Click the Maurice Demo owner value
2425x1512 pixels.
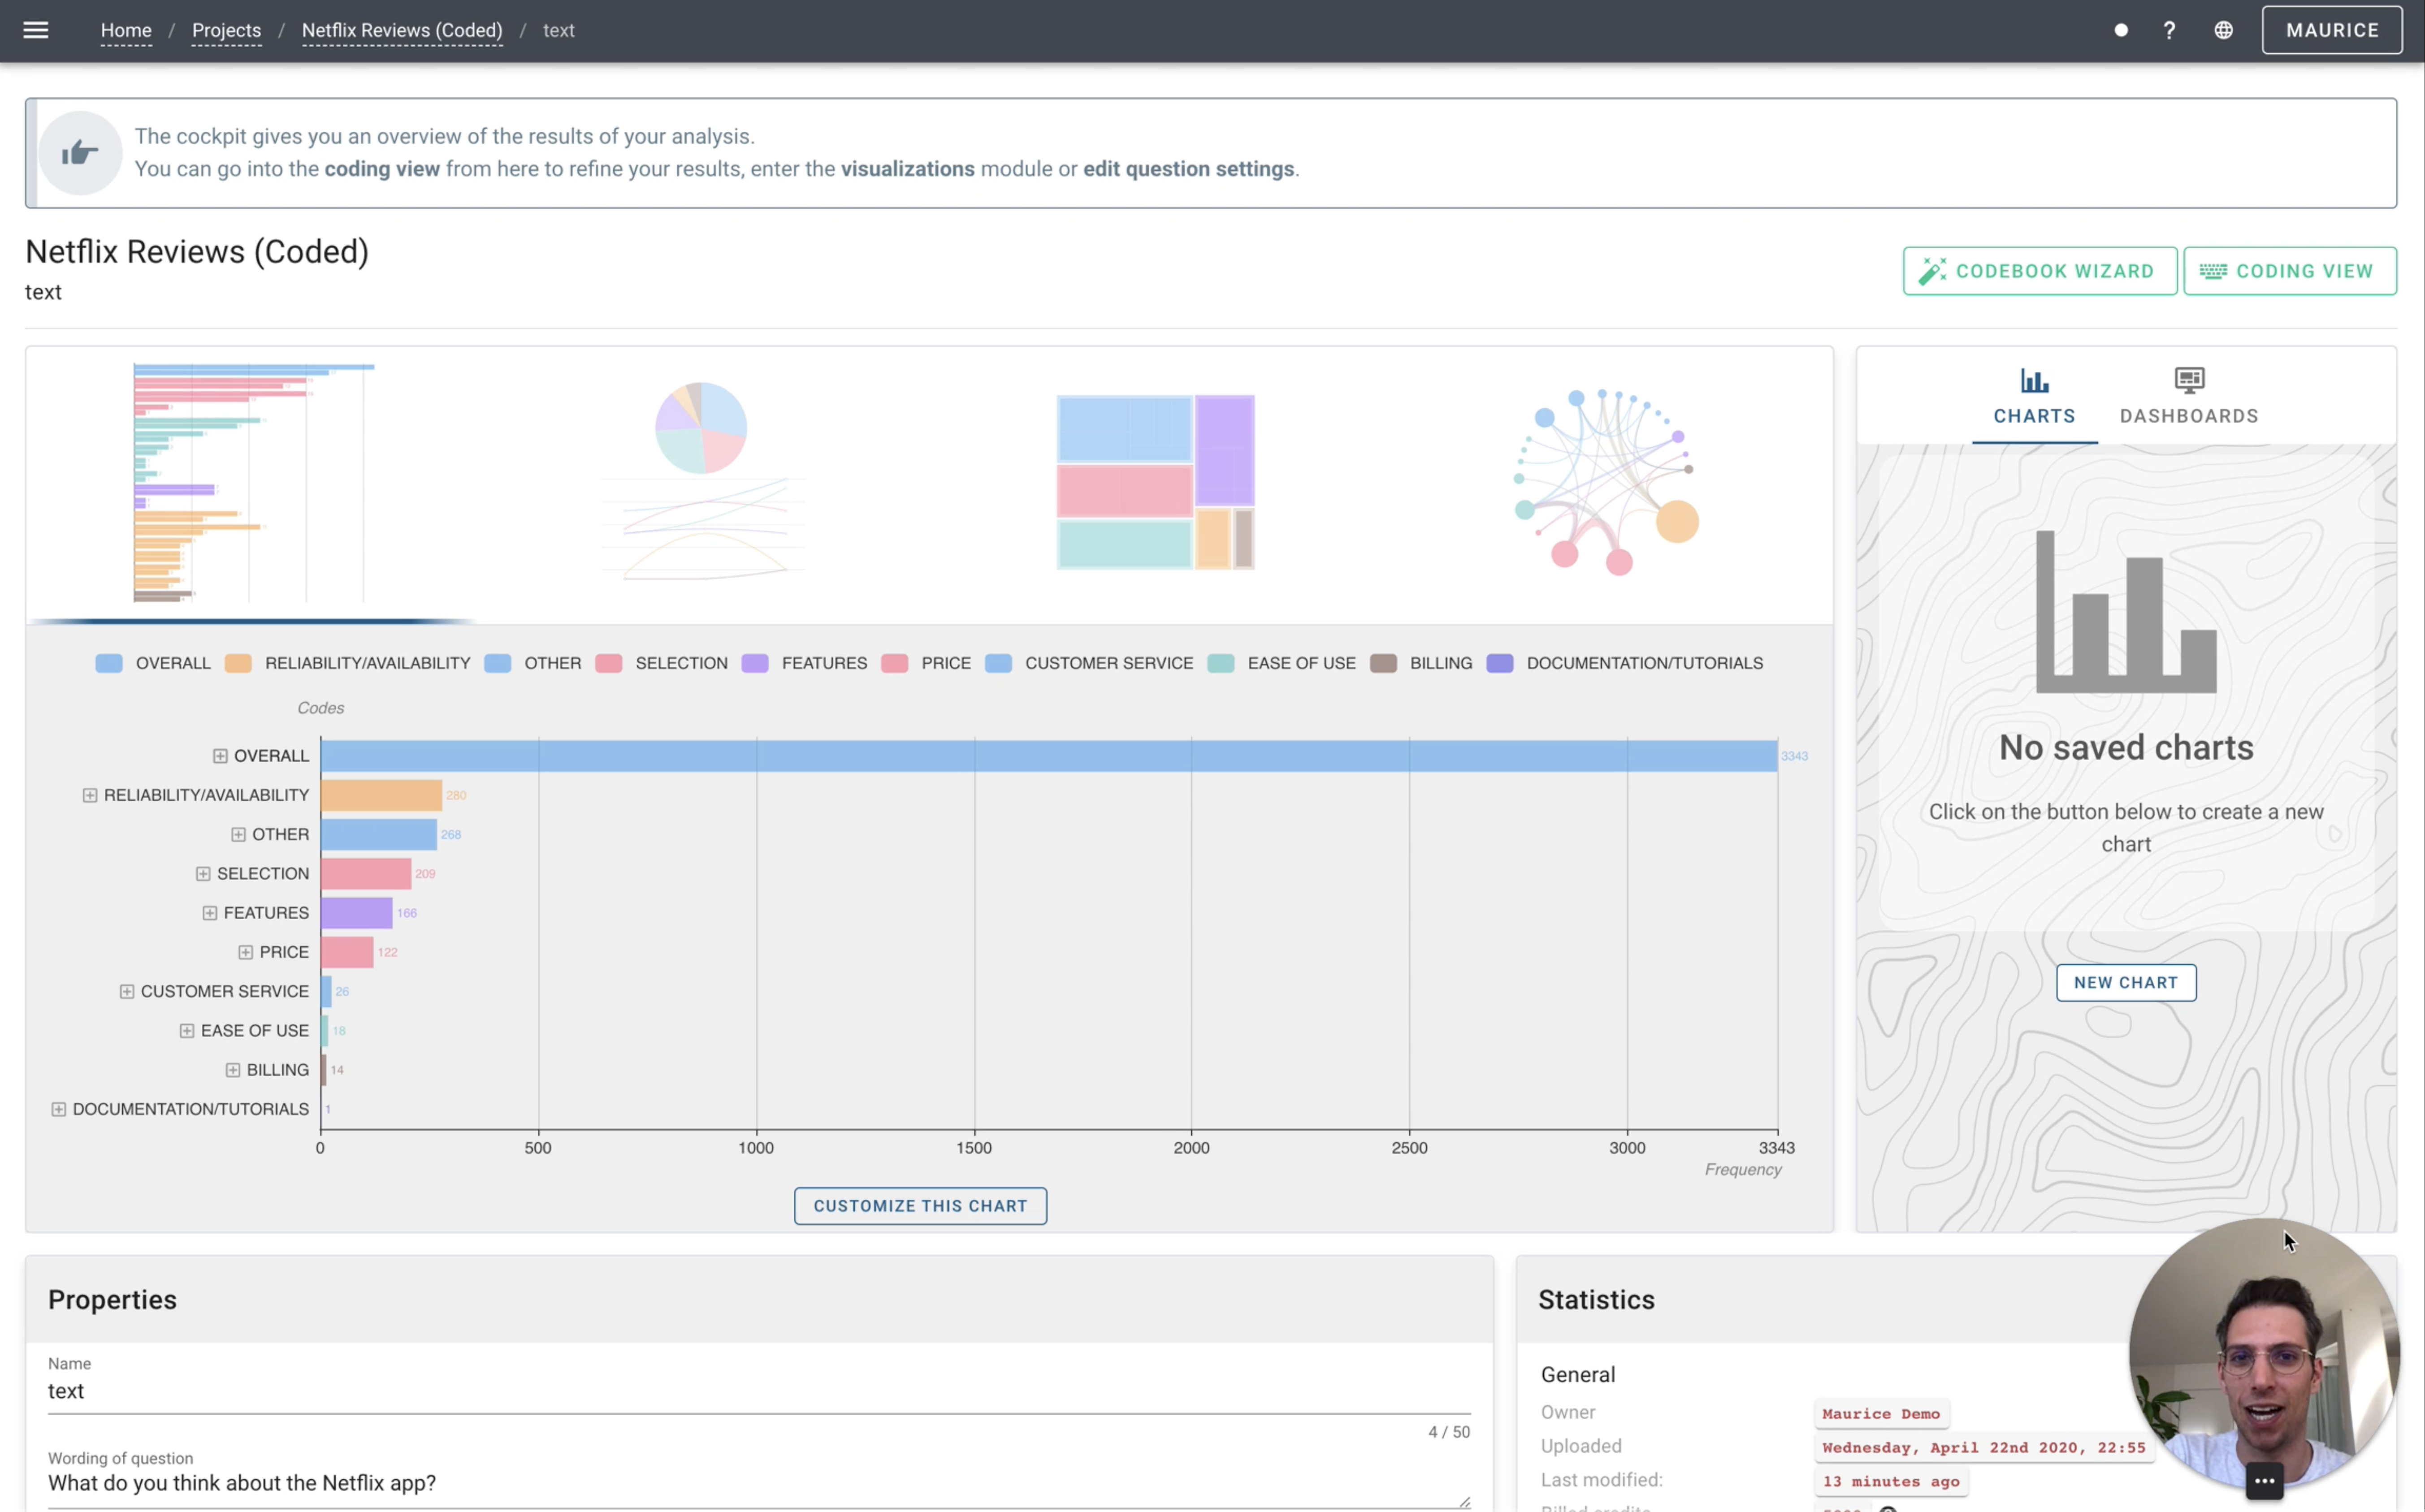click(x=1880, y=1413)
